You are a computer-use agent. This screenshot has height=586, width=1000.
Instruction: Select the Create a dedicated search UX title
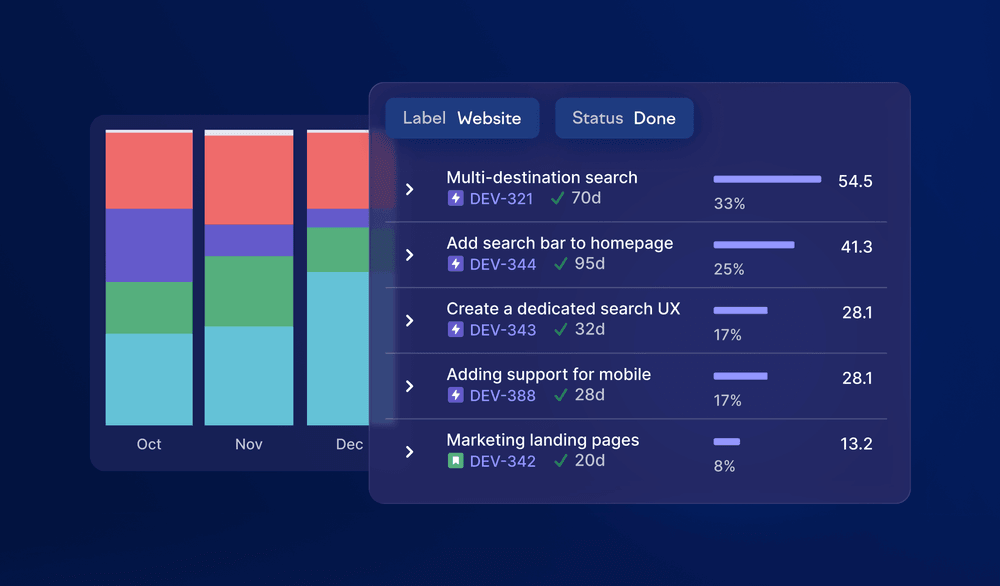point(563,309)
